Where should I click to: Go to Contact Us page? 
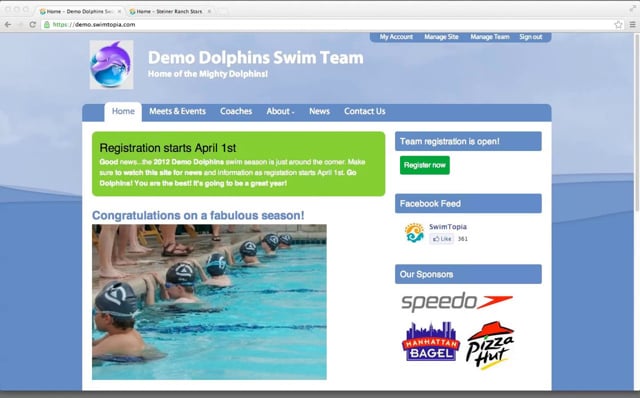point(364,111)
